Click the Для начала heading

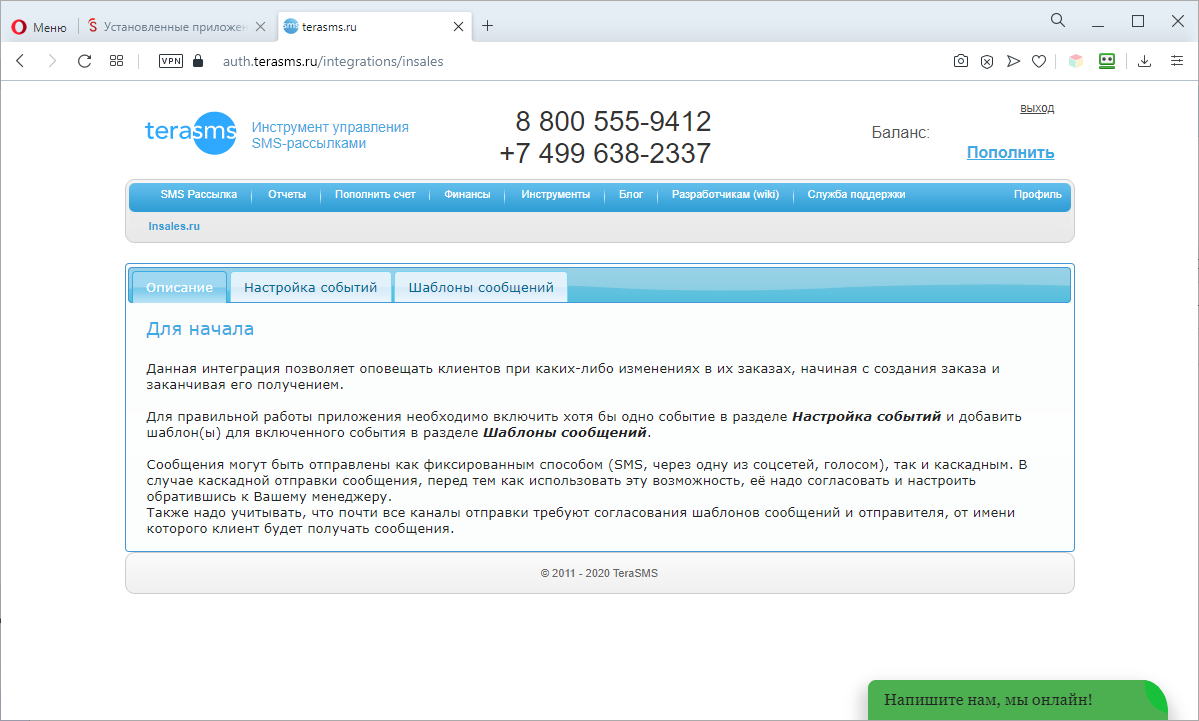click(200, 329)
